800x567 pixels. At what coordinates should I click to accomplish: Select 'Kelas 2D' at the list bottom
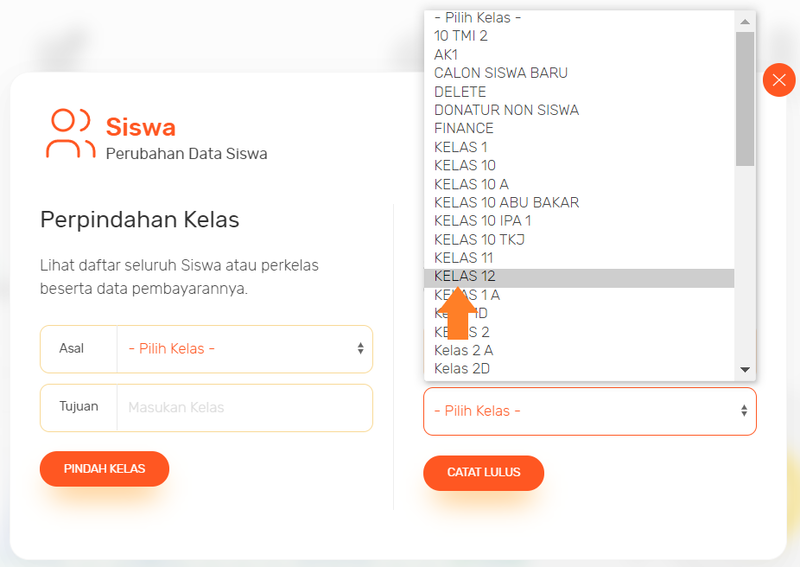click(x=579, y=369)
